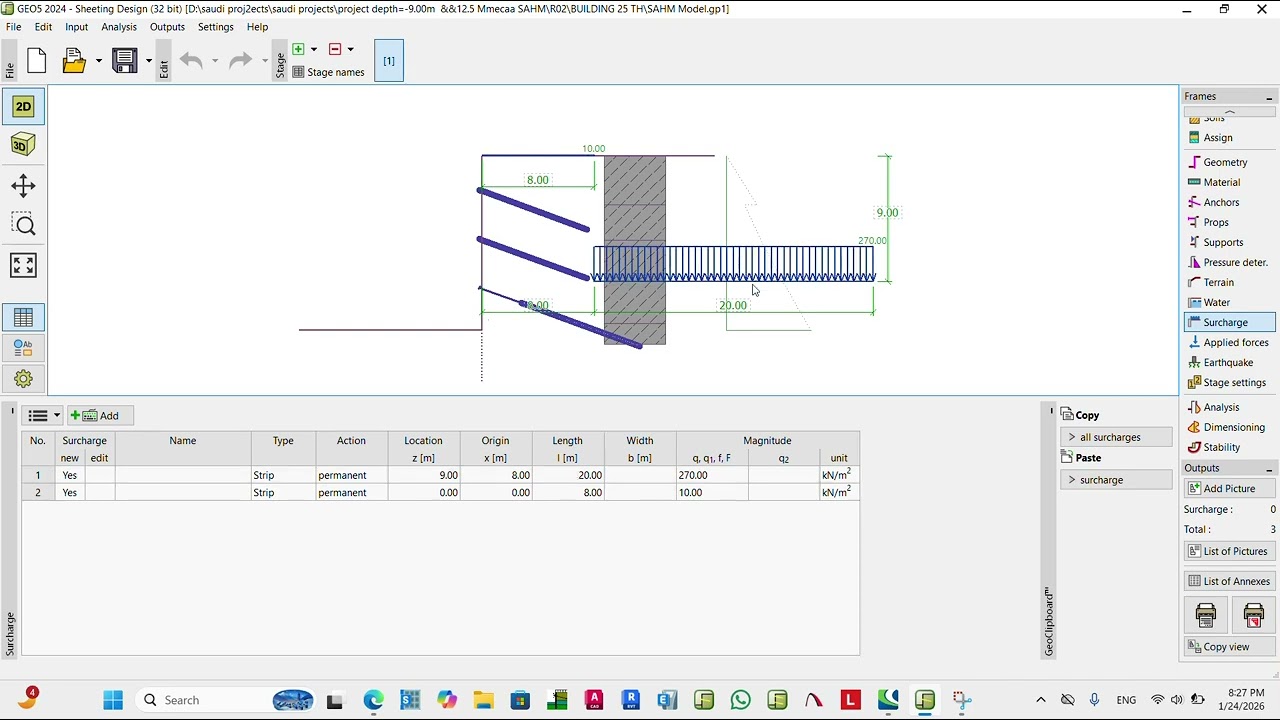Open the Settings menu

(215, 27)
